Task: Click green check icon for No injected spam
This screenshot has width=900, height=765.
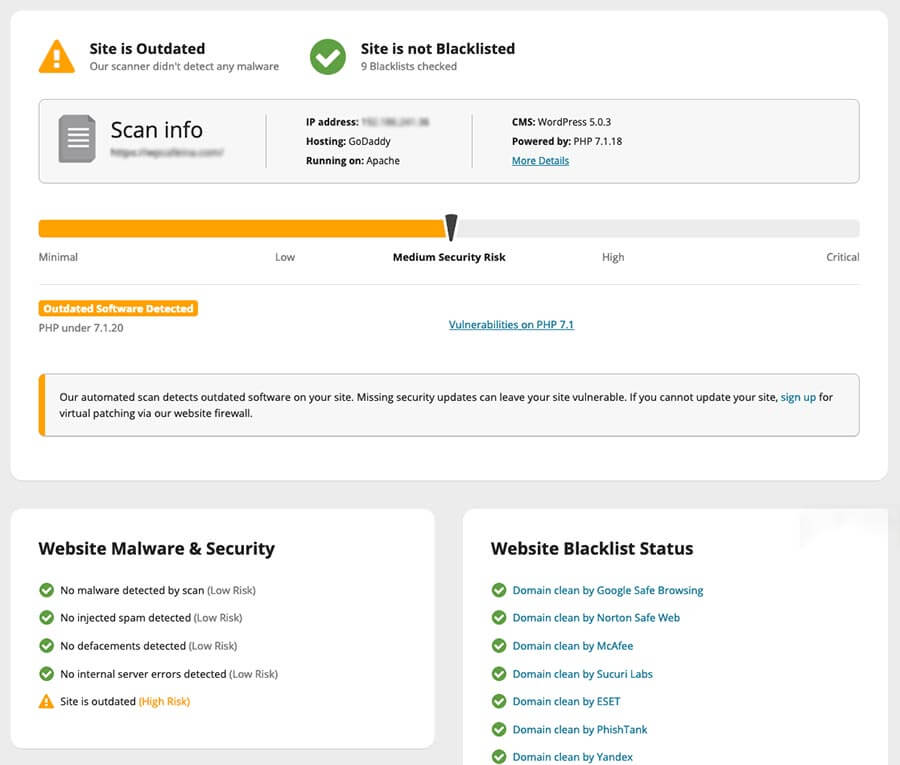Action: click(x=46, y=618)
